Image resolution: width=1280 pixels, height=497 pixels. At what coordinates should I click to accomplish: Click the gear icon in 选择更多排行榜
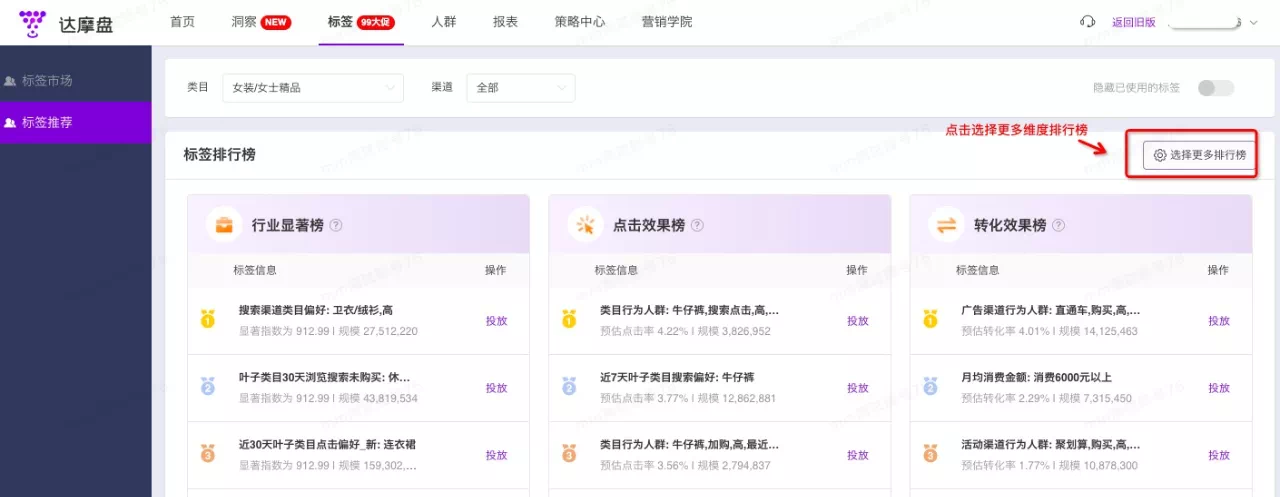(x=1160, y=155)
